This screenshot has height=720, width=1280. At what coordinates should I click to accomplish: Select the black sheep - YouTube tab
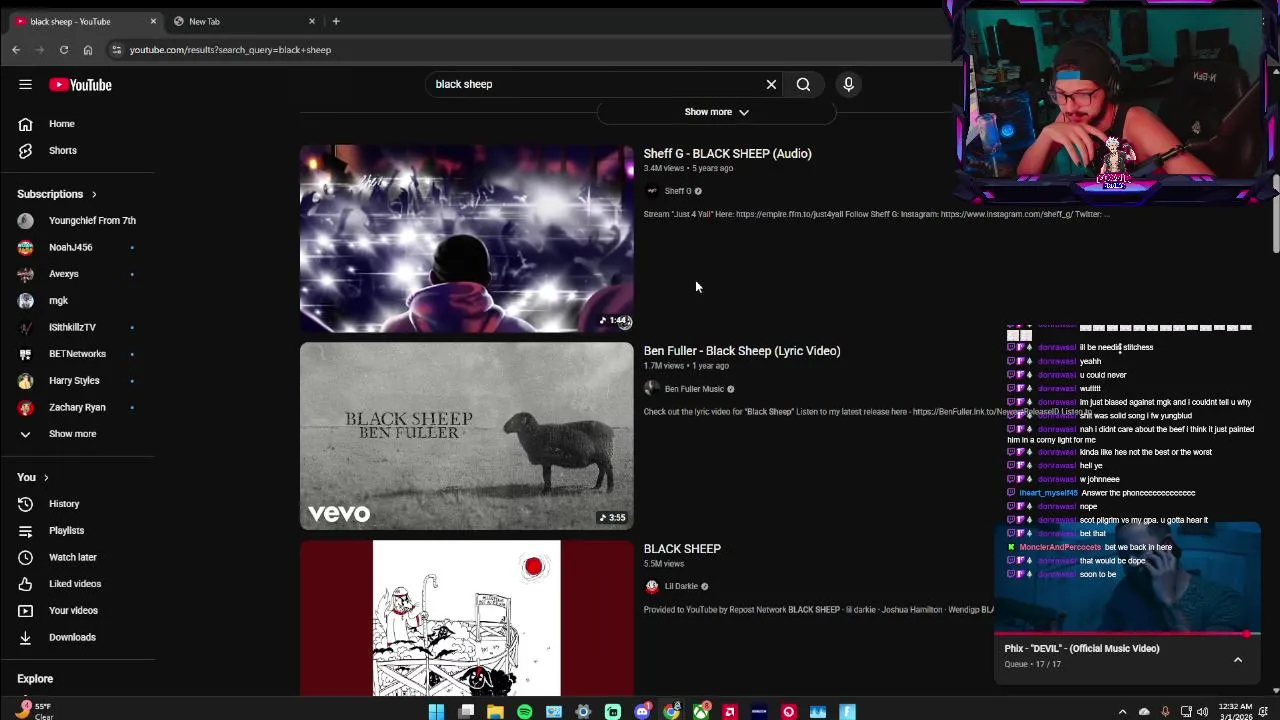(x=86, y=21)
